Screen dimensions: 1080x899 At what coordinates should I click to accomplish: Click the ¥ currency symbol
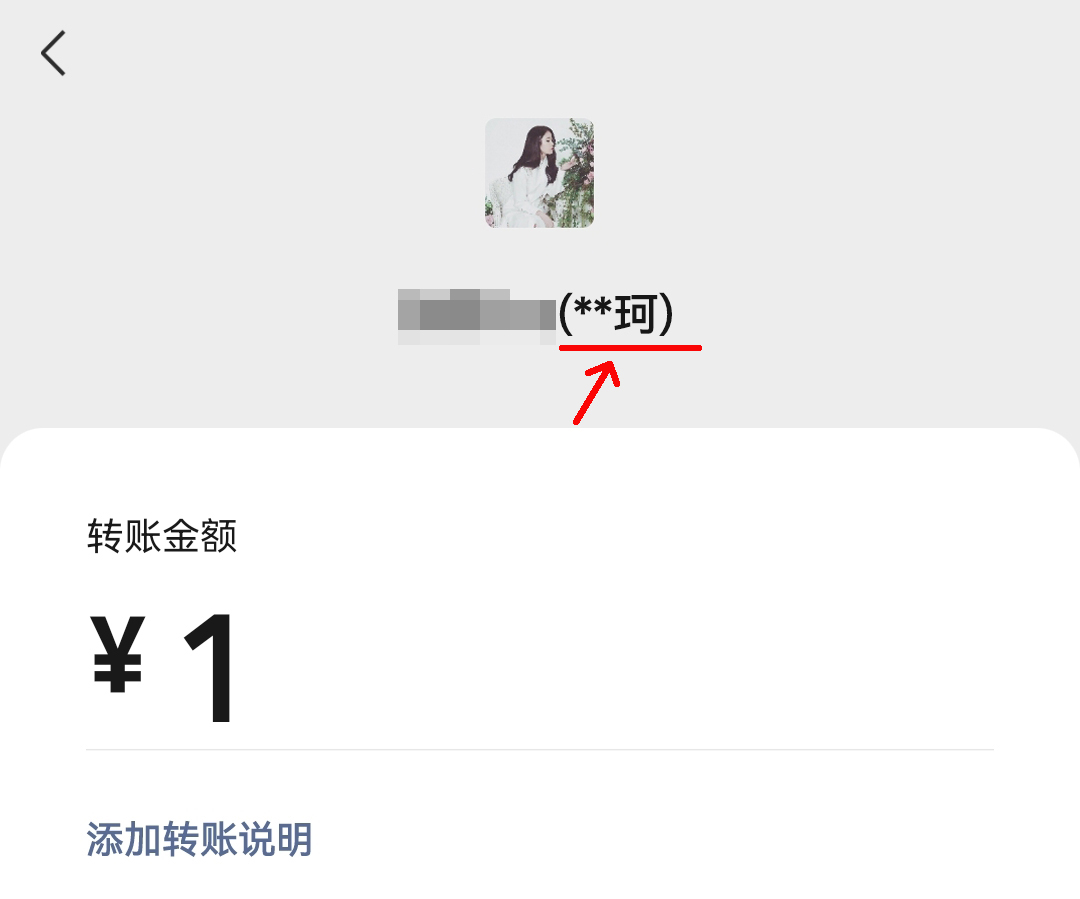(x=118, y=654)
